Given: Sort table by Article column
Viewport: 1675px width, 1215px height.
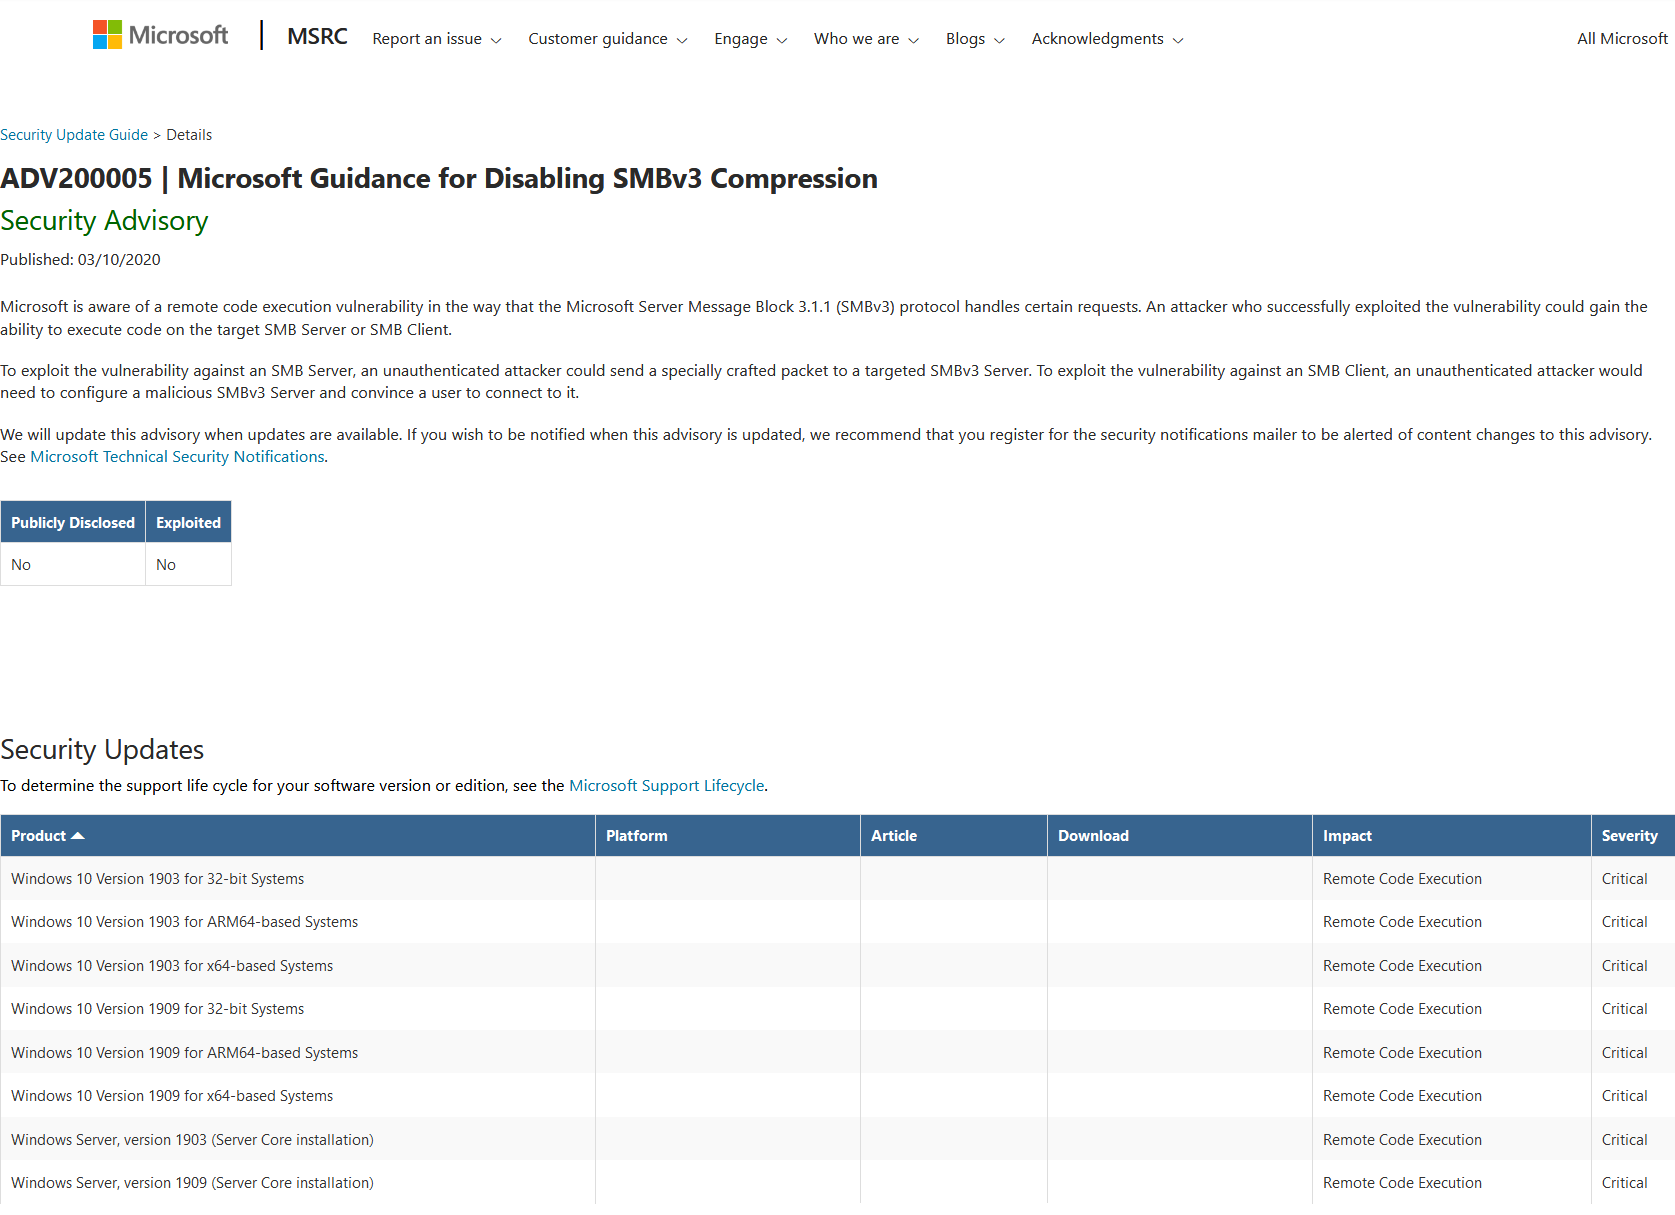Looking at the screenshot, I should point(954,836).
